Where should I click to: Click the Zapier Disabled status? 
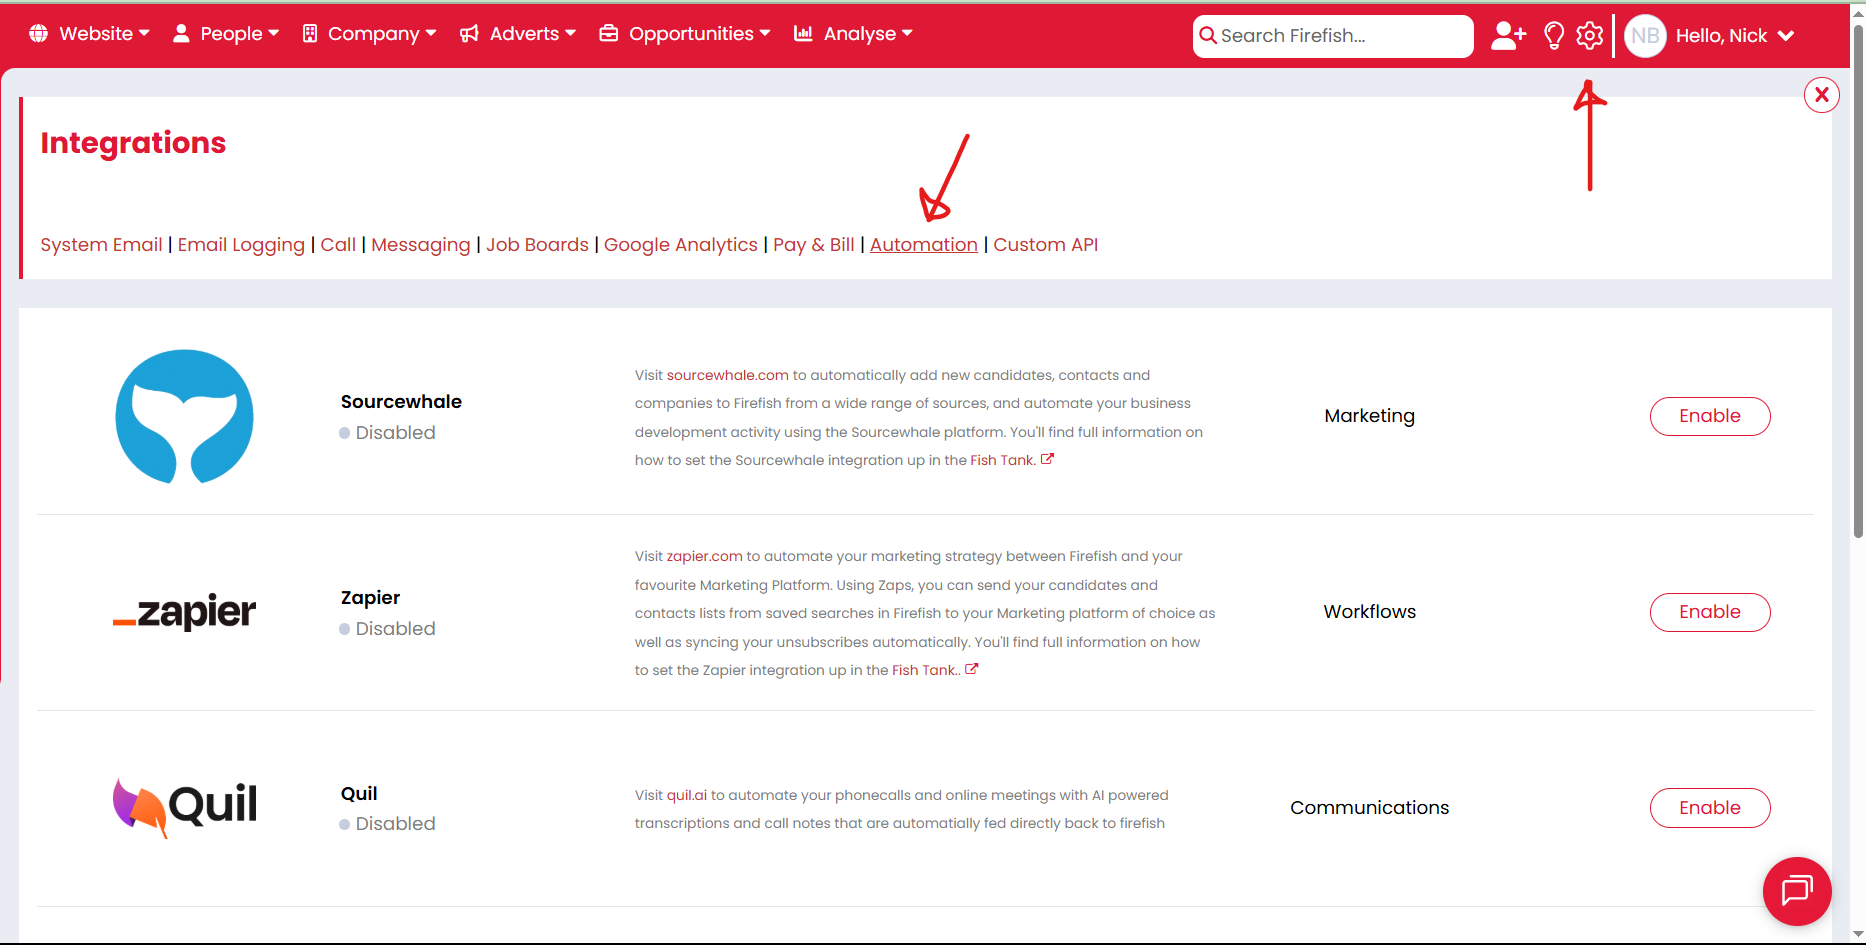point(388,629)
